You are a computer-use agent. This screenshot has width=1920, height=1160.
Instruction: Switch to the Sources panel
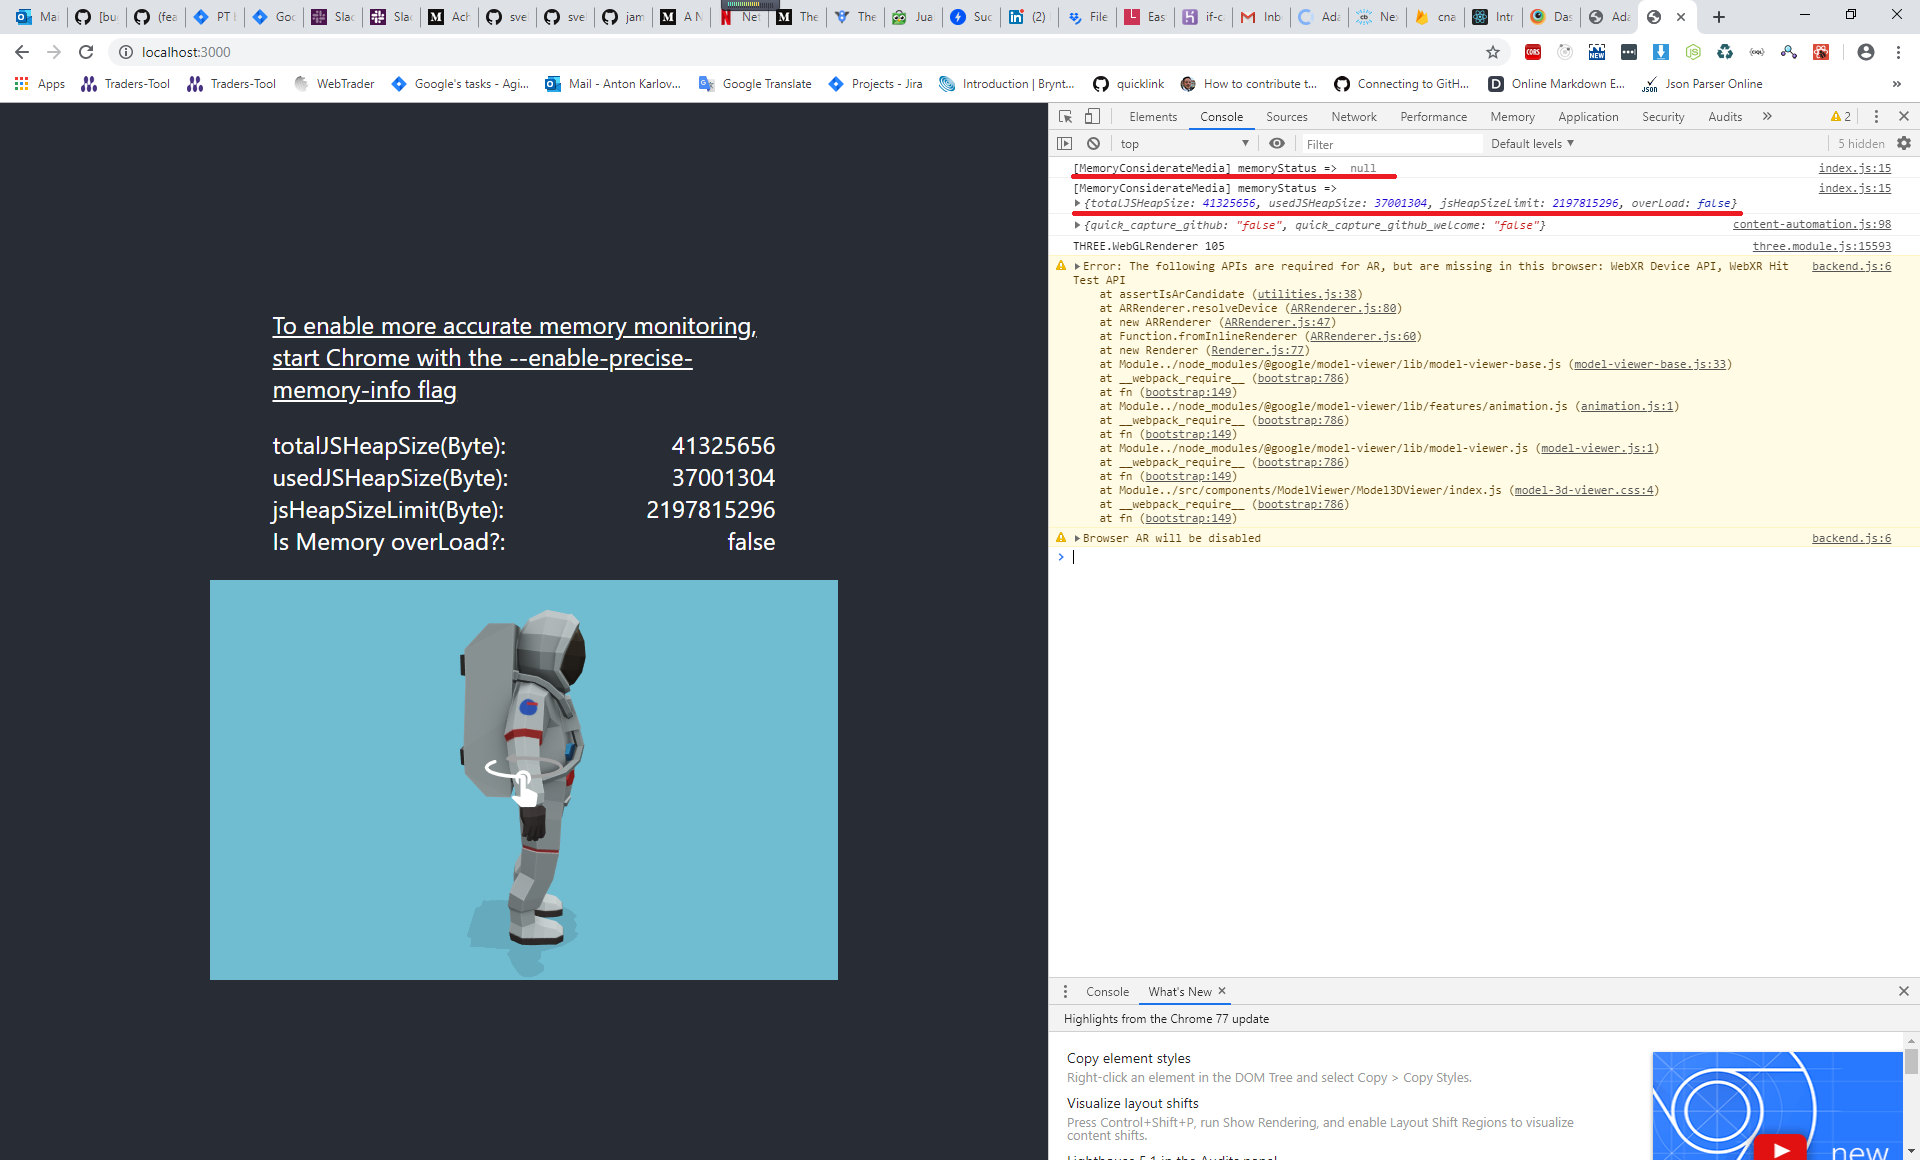(1286, 117)
